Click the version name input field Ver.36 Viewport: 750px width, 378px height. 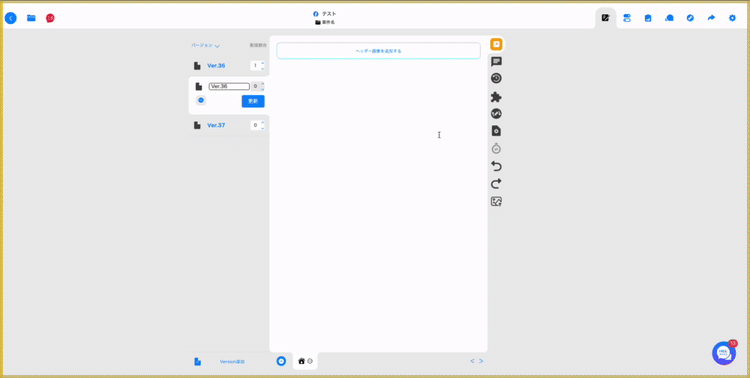[229, 87]
